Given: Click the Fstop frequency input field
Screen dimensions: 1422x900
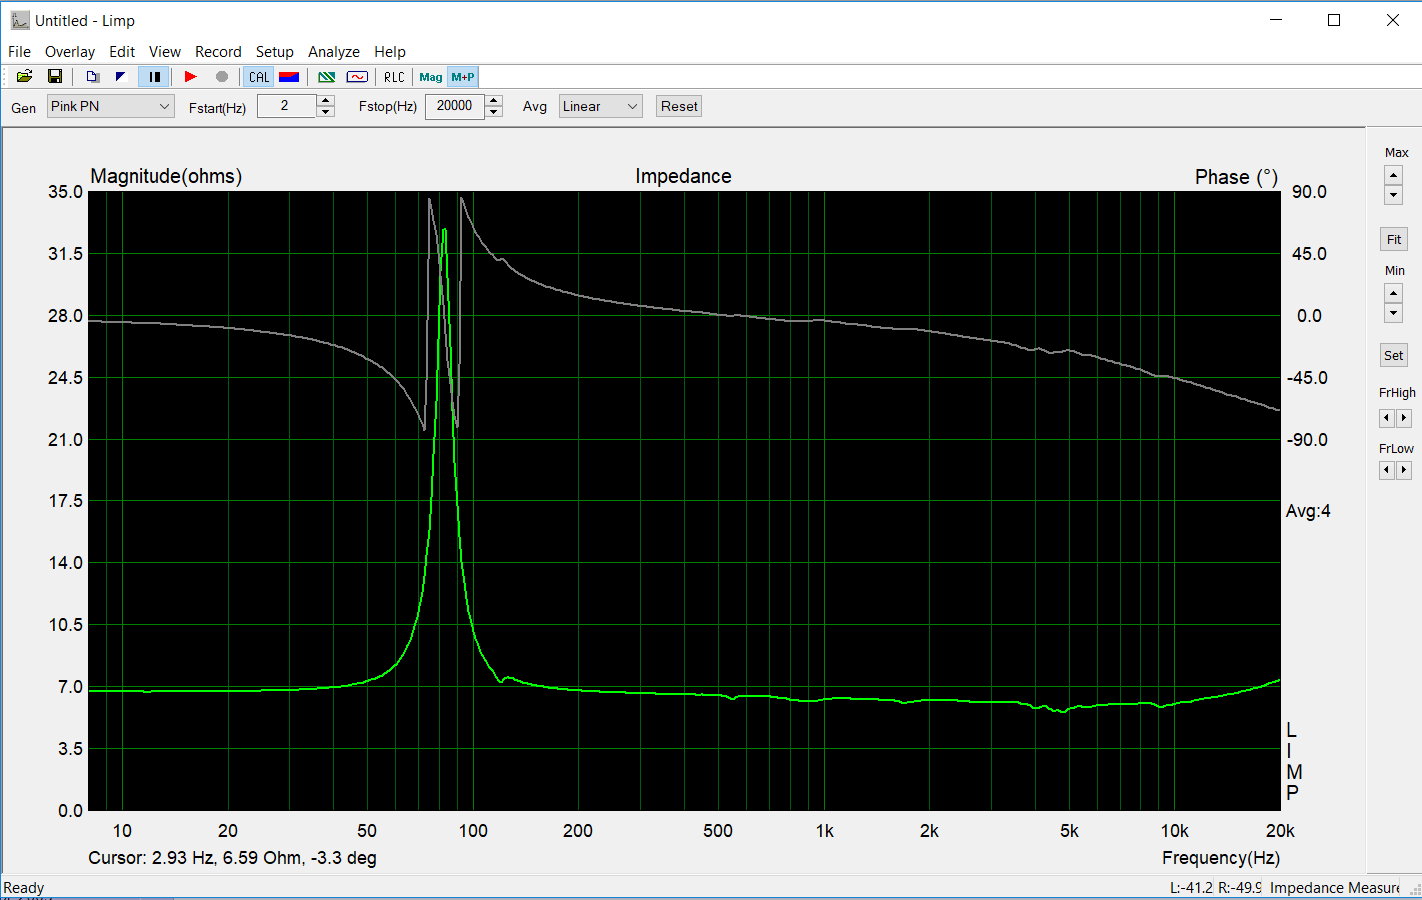Looking at the screenshot, I should click(454, 106).
